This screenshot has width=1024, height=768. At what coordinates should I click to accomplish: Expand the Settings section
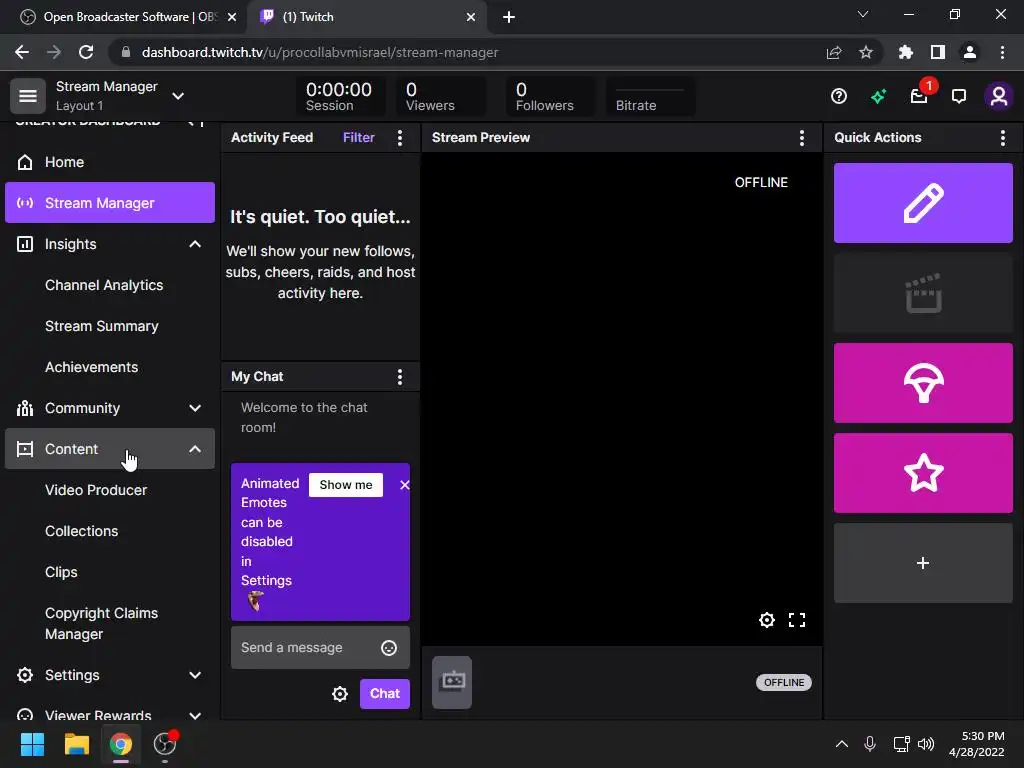tap(195, 675)
